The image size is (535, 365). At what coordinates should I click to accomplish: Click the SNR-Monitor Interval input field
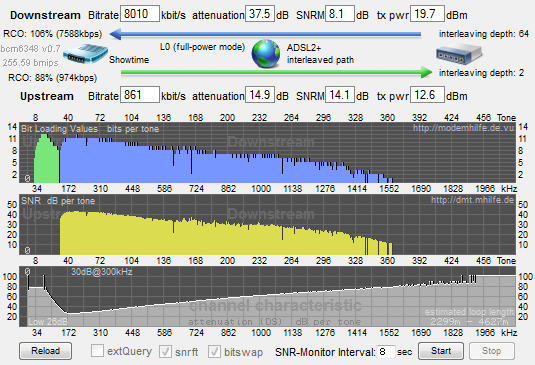(x=386, y=352)
